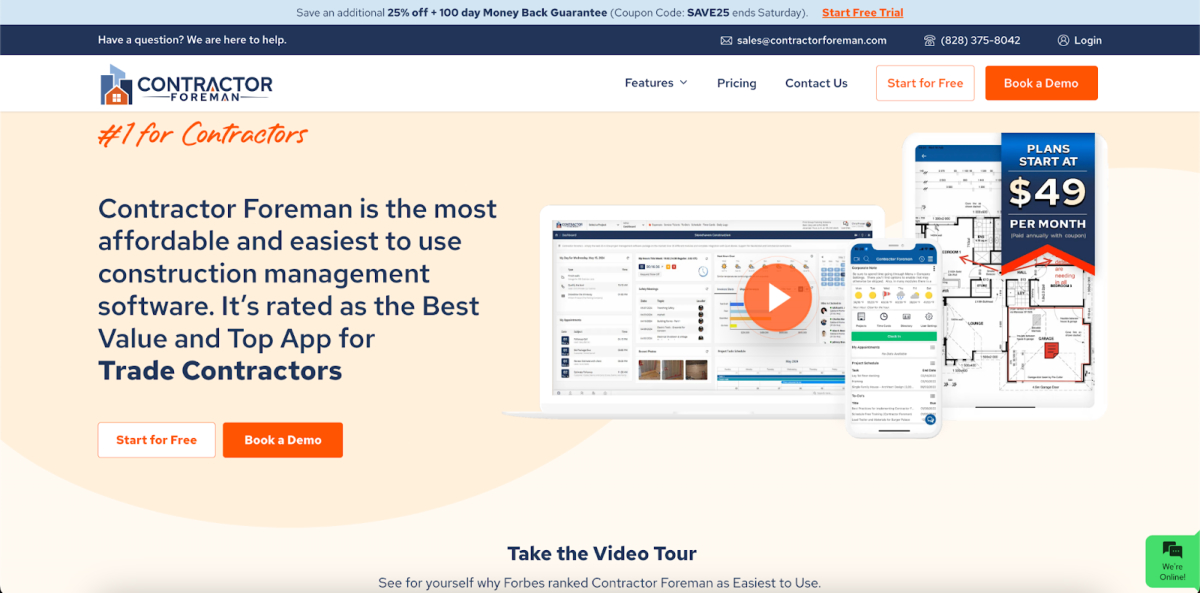Viewport: 1200px width, 593px height.
Task: Follow the Start Free Trial link
Action: [x=862, y=12]
